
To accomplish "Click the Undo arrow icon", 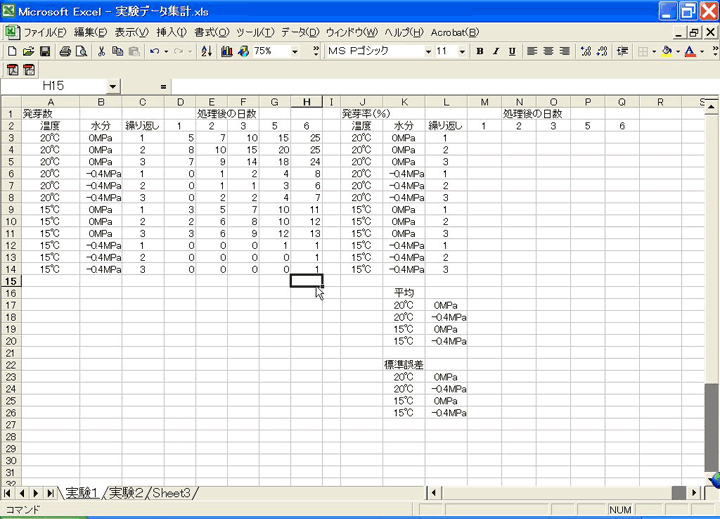I will (x=154, y=51).
